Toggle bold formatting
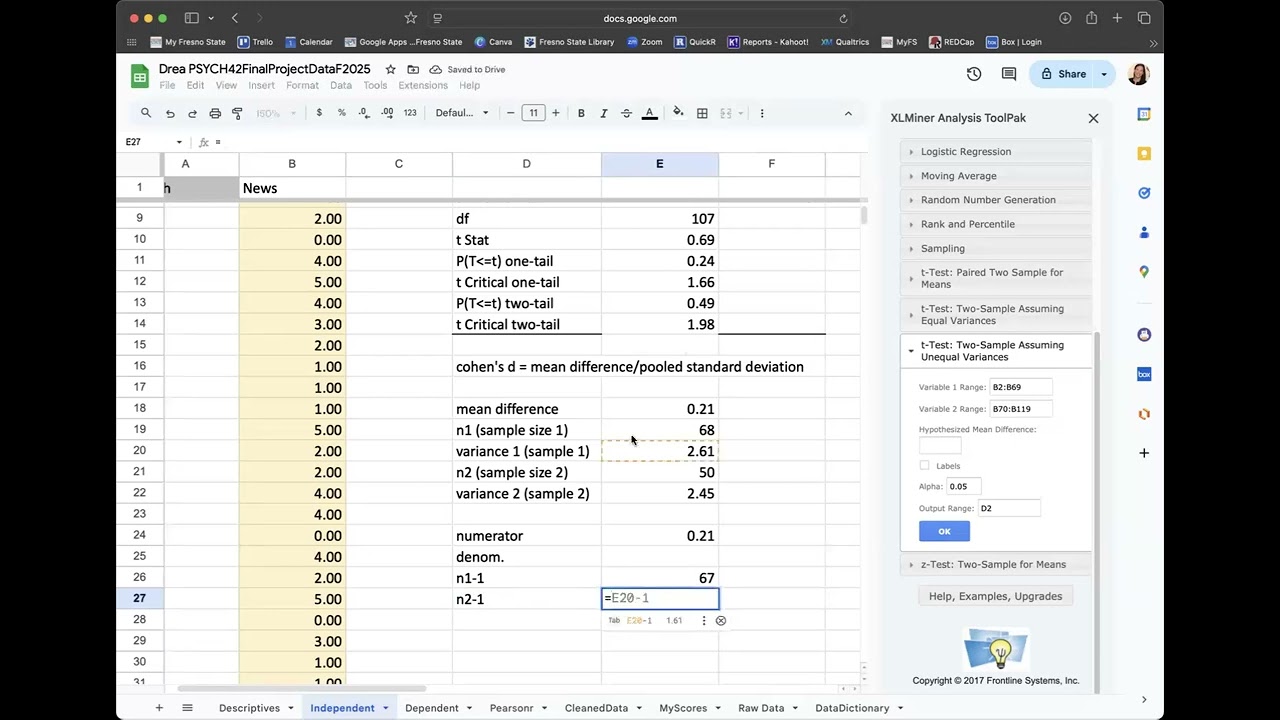 pos(581,113)
